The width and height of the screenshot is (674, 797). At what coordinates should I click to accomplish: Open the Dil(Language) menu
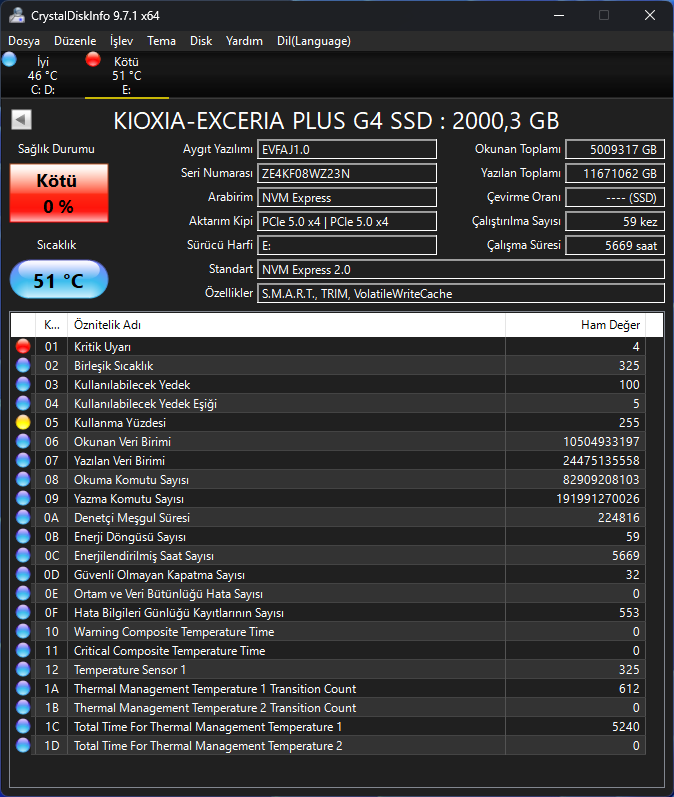[x=314, y=41]
